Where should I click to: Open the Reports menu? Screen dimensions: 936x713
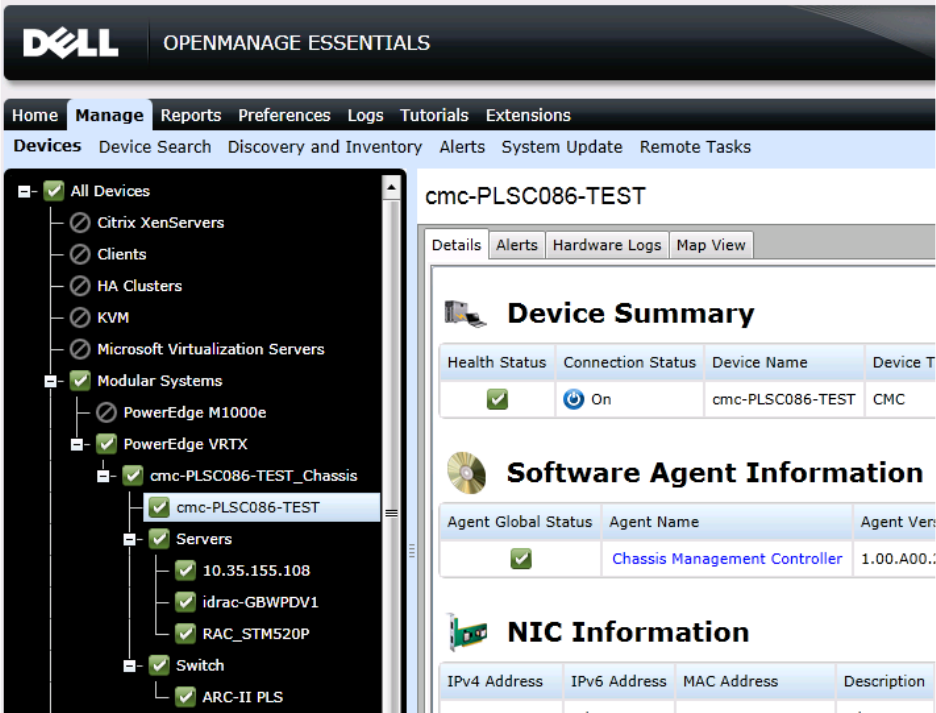[191, 115]
